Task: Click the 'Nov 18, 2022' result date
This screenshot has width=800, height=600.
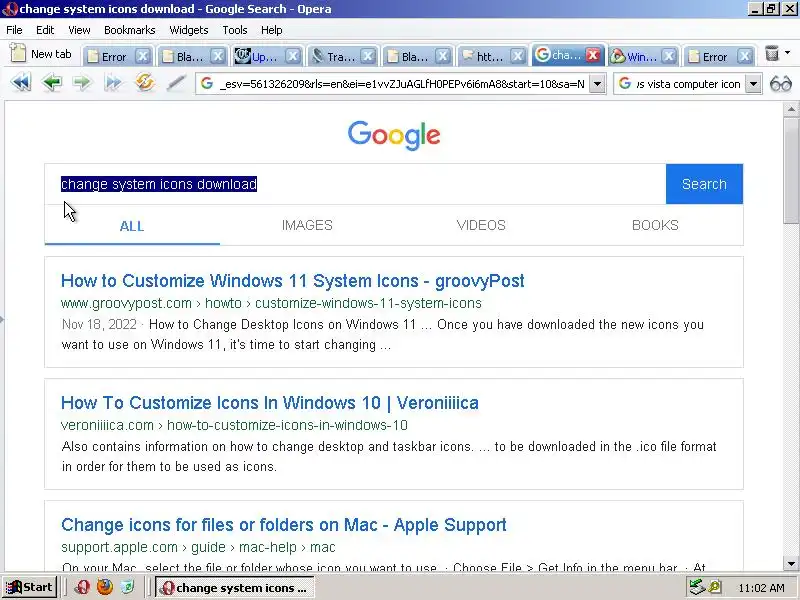Action: [99, 324]
